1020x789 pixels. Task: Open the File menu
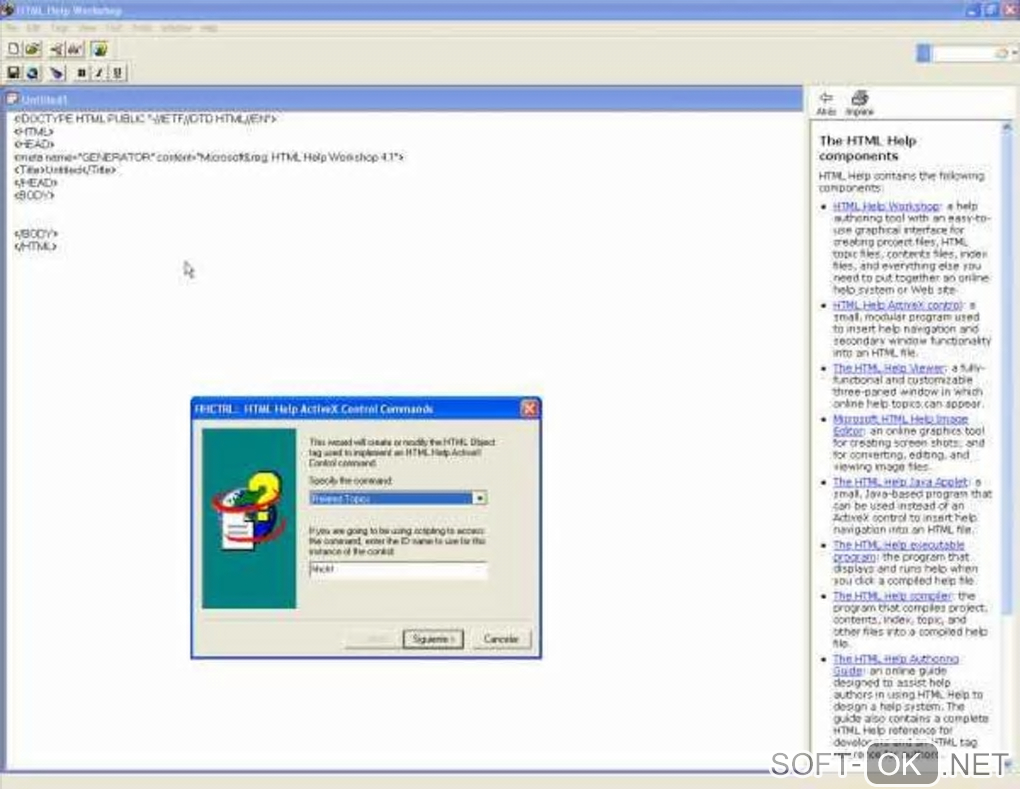[x=14, y=28]
